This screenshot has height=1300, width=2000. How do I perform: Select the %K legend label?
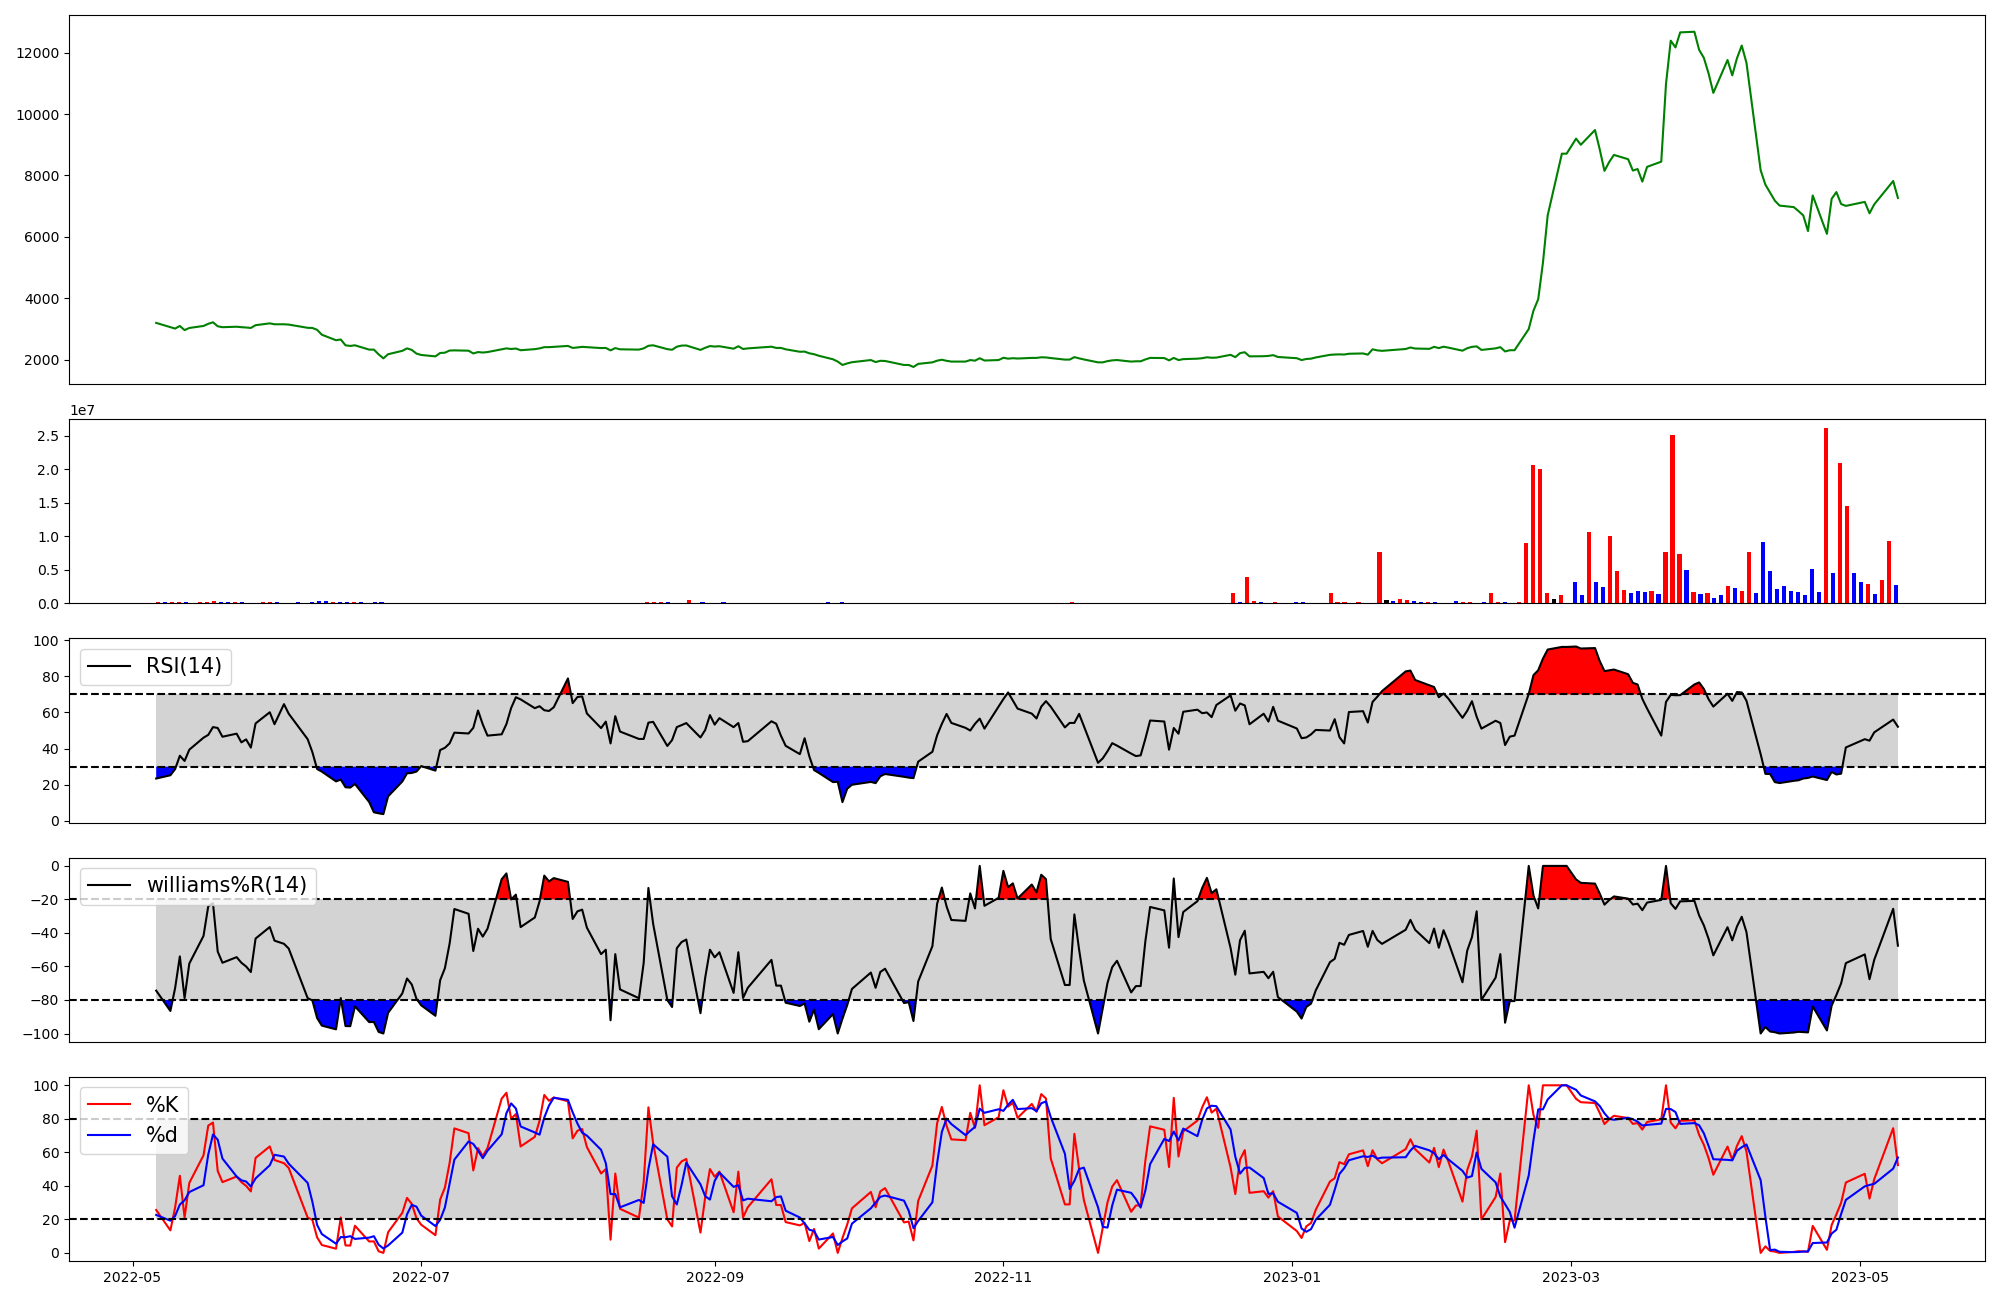point(162,1105)
